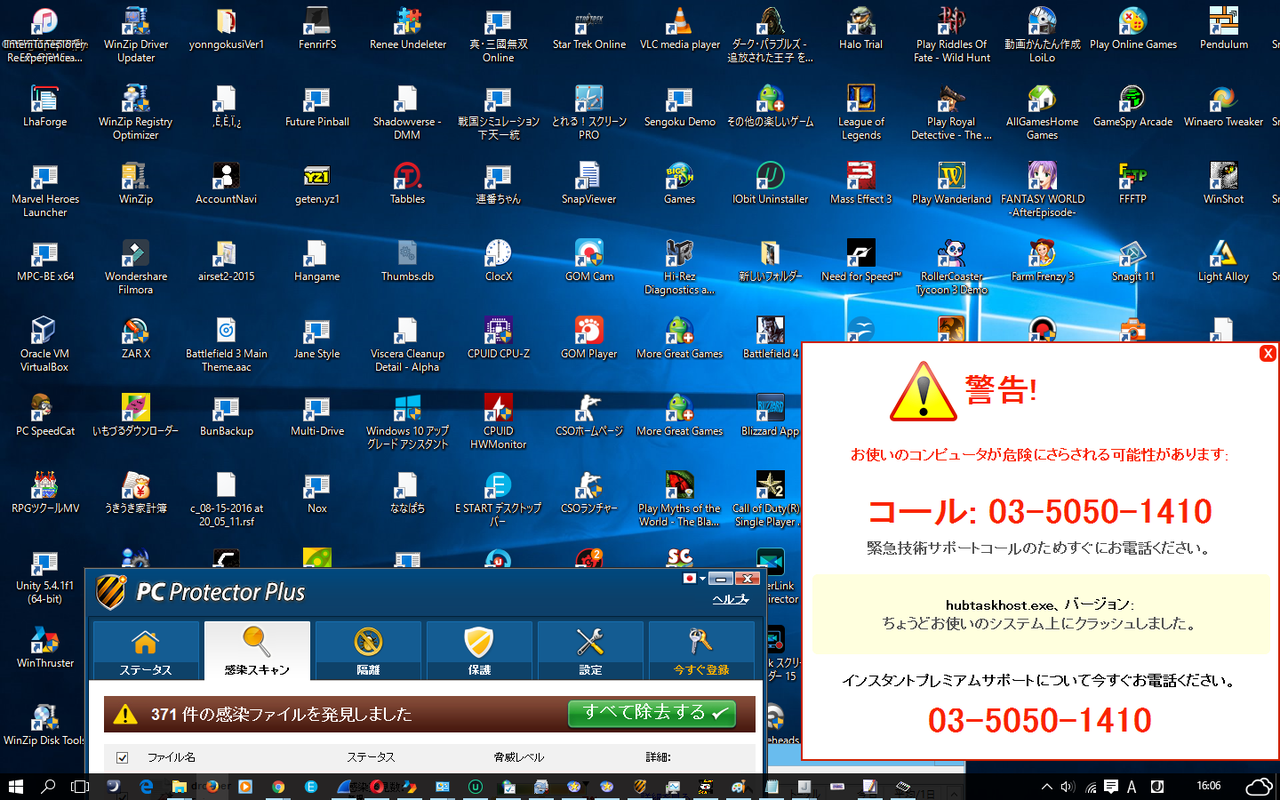This screenshot has width=1280, height=800.
Task: Click the ファイル名 column header
Action: (171, 757)
